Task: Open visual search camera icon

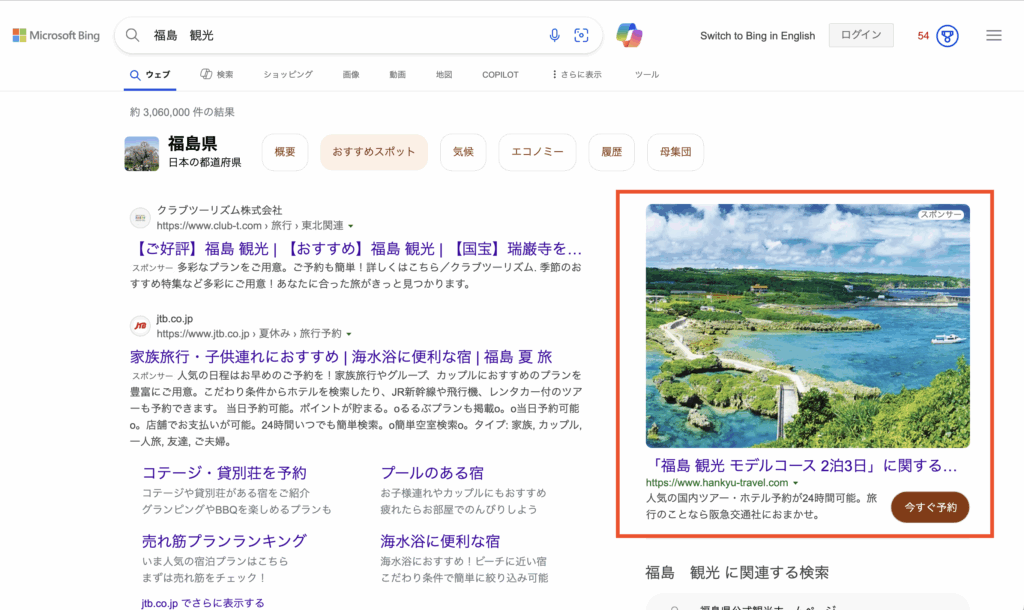Action: [581, 35]
